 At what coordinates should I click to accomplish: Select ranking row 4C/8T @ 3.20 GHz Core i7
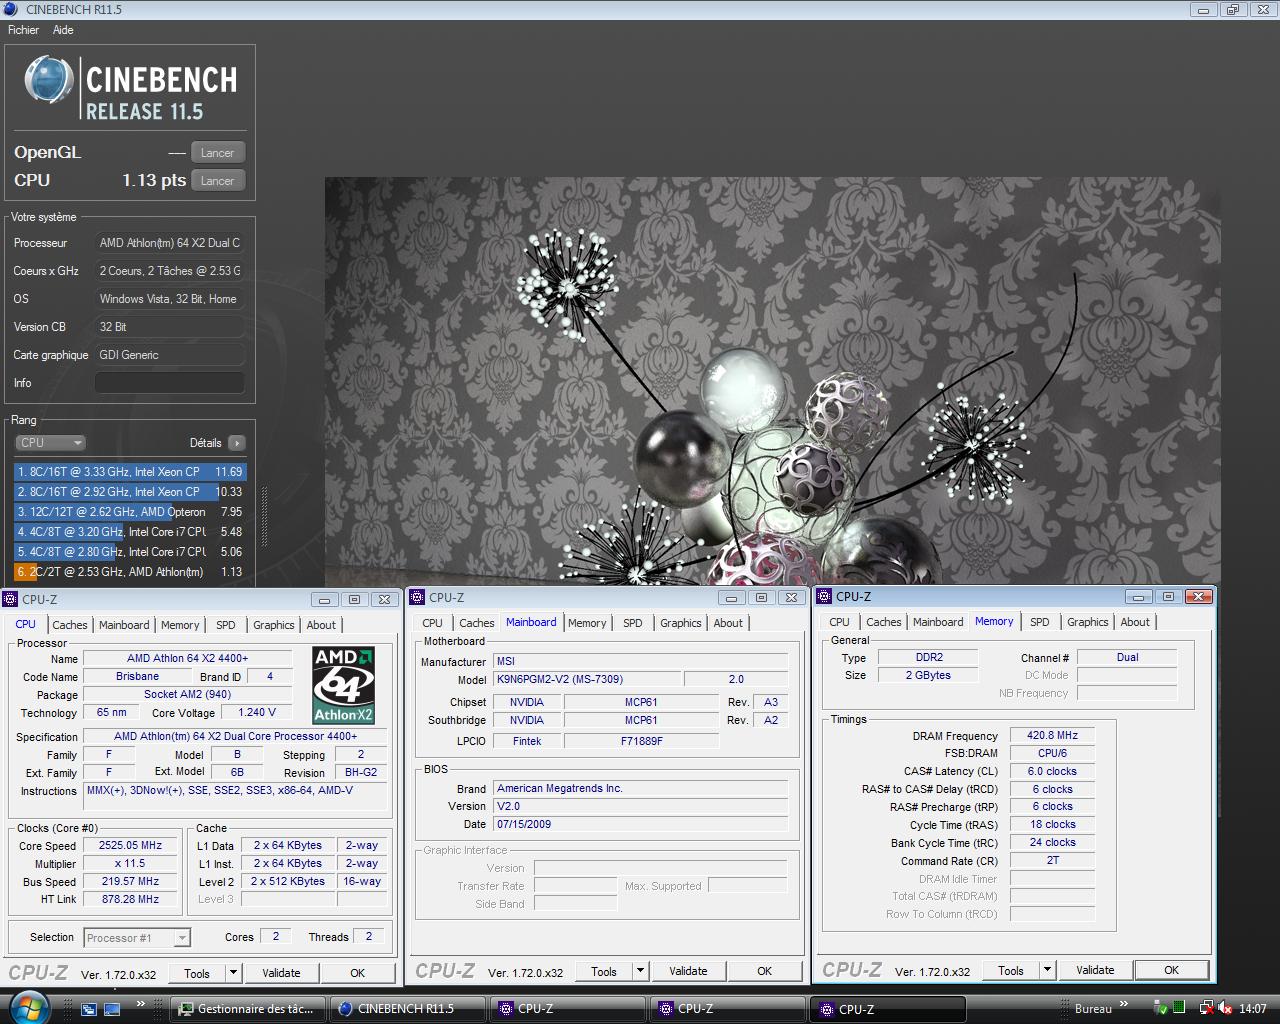tap(130, 531)
